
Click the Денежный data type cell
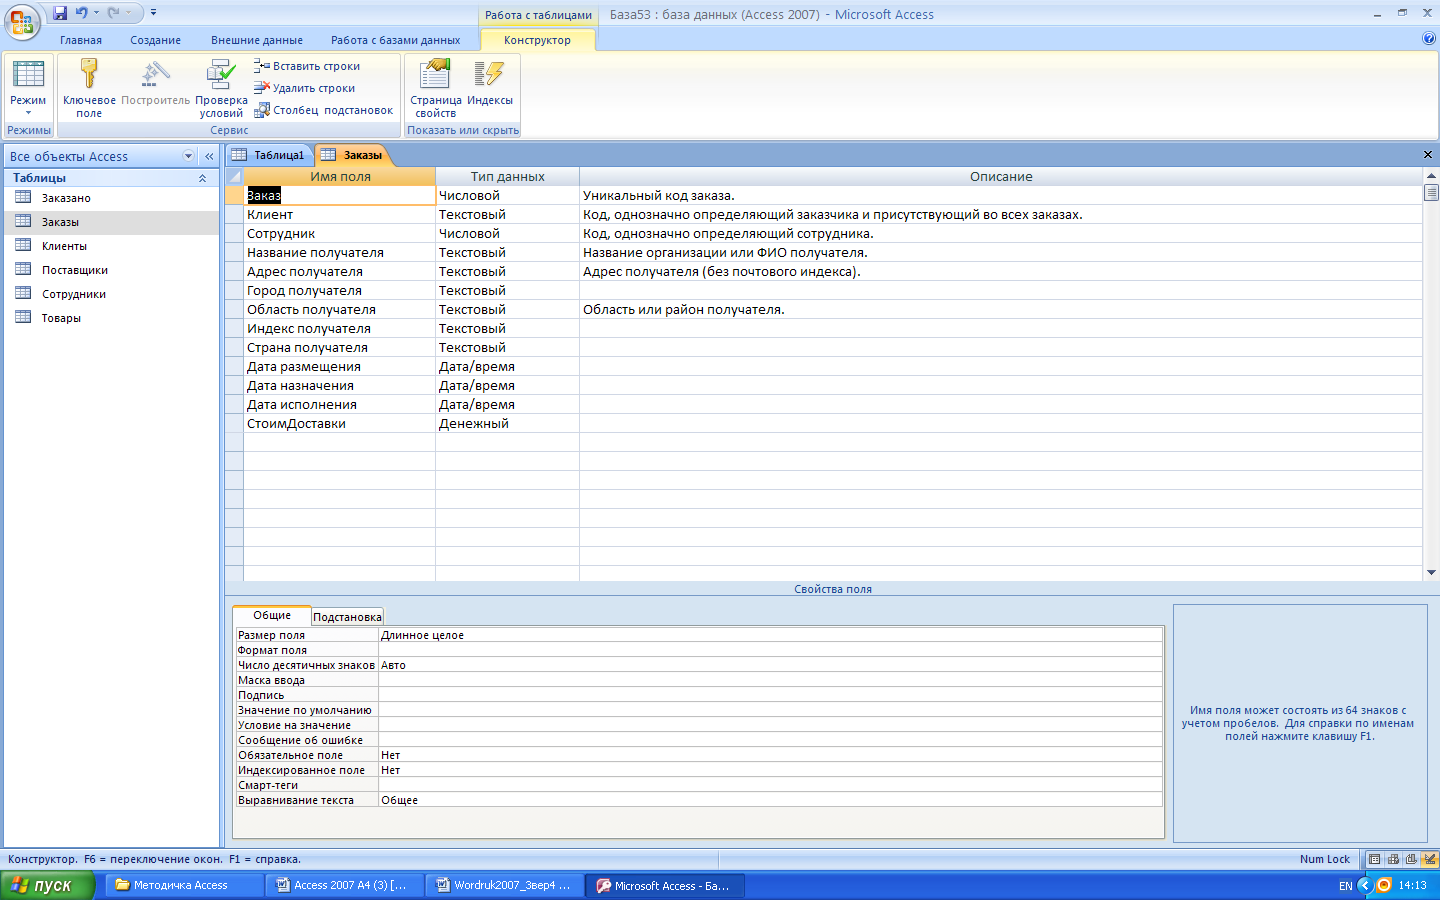tap(507, 424)
